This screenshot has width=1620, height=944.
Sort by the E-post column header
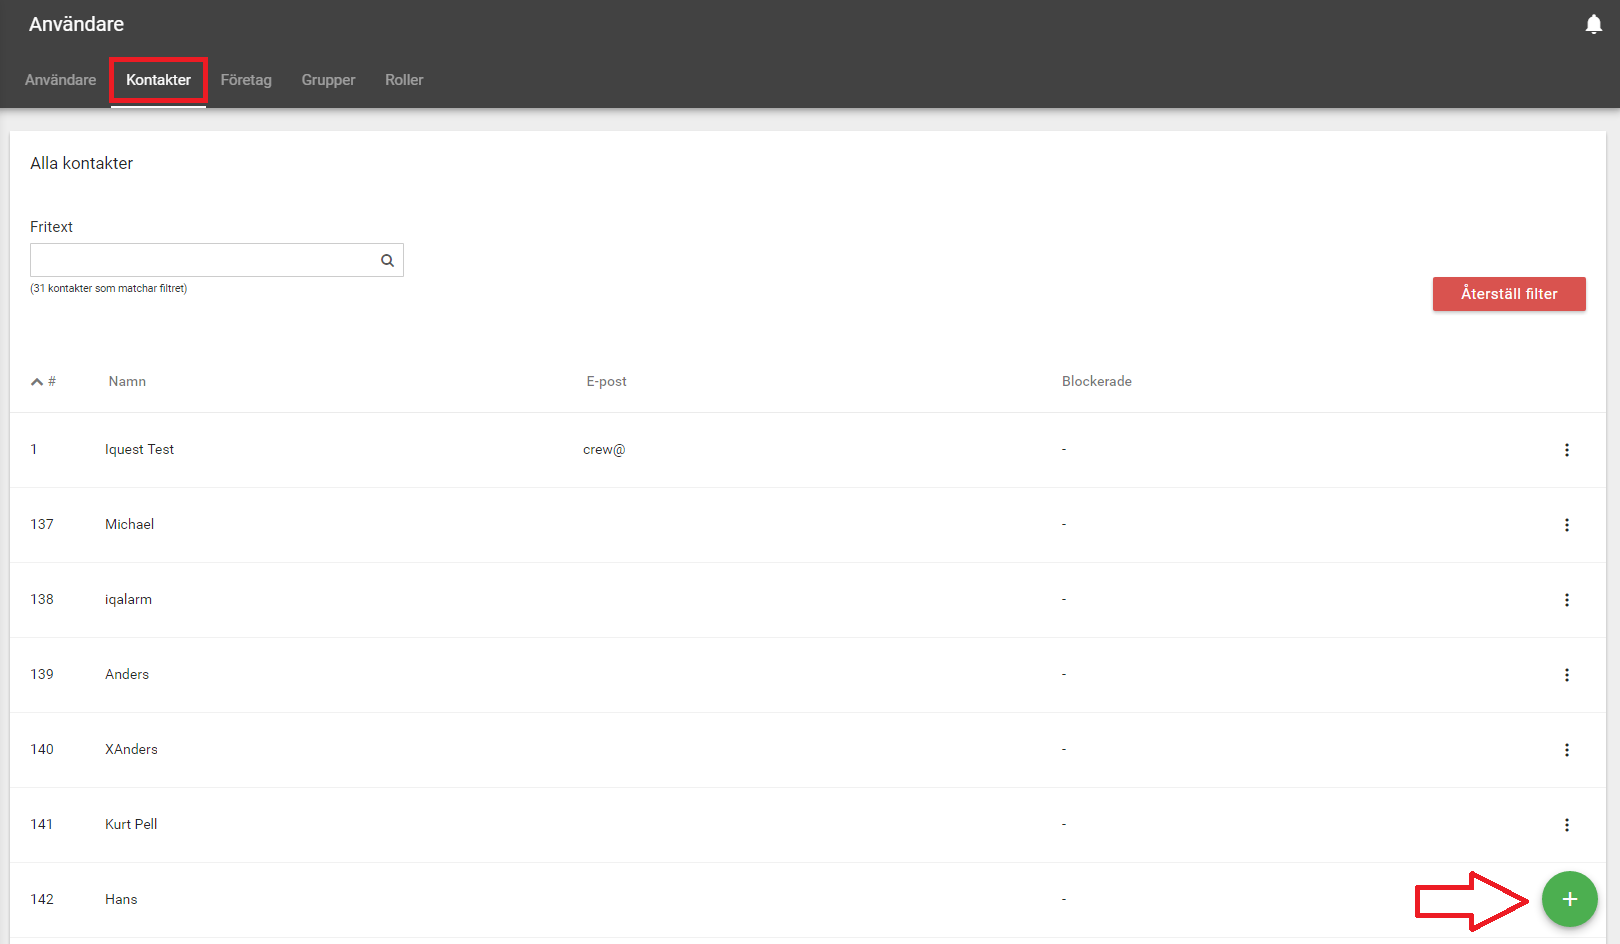(606, 381)
